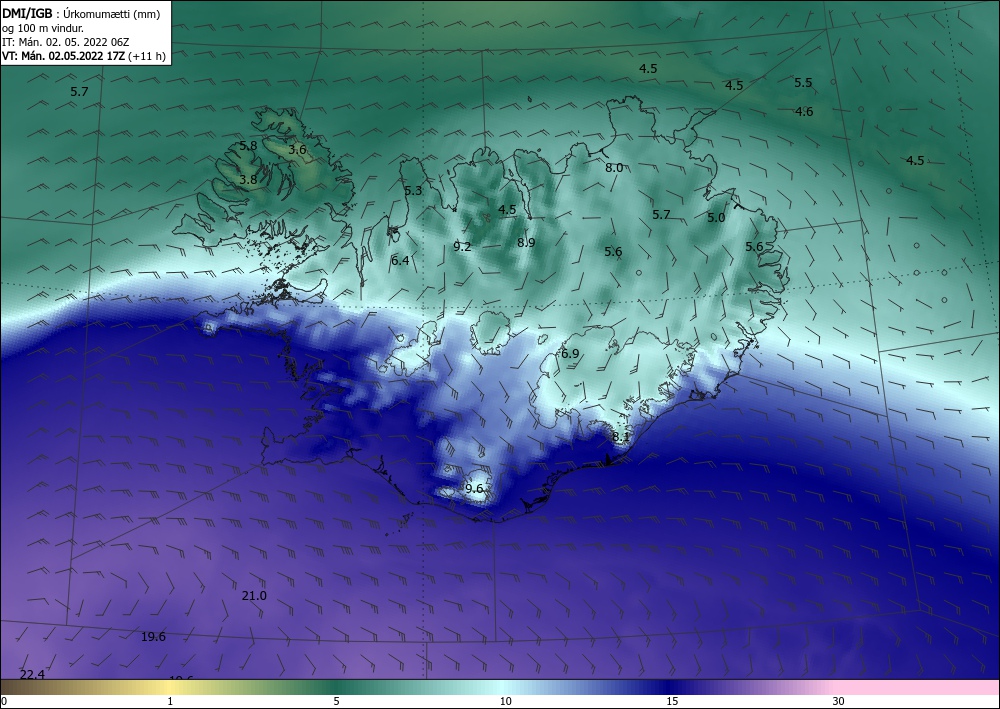Click the 8.0 value in north Iceland
This screenshot has width=1000, height=709.
(614, 168)
